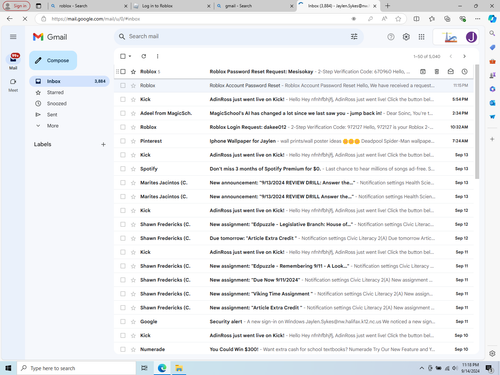Check the Pinterest email checkbox
This screenshot has height=375, width=500.
(123, 141)
